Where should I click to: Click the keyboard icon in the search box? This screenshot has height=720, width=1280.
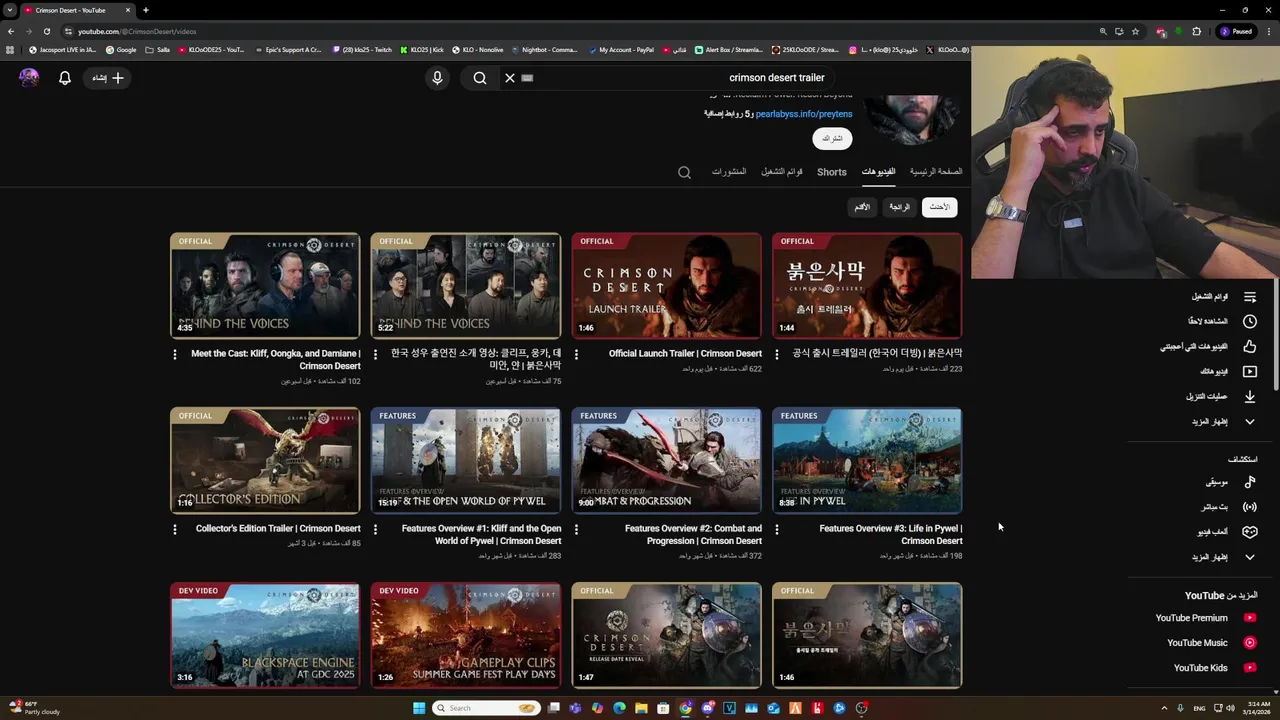click(x=528, y=77)
